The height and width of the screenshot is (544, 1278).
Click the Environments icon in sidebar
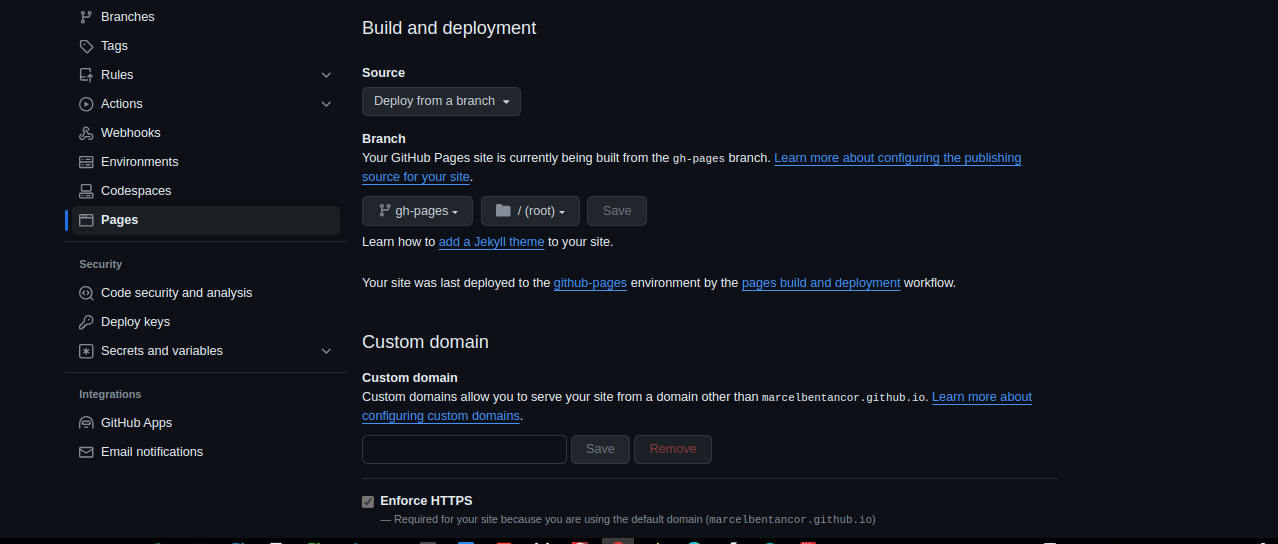pos(86,162)
